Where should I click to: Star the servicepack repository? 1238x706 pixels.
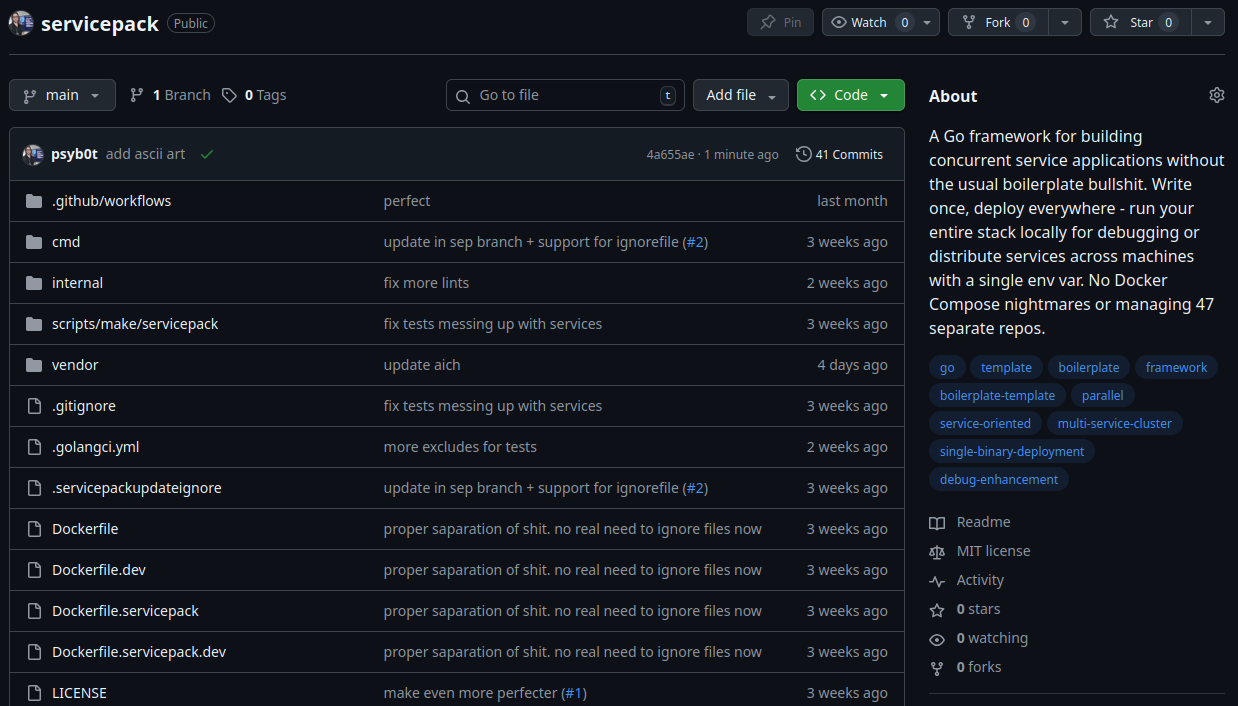[1140, 21]
